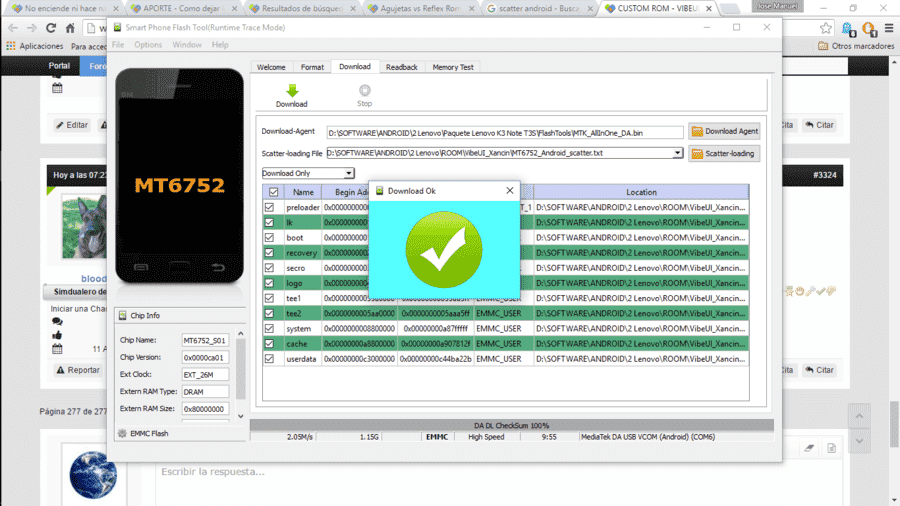Click the Chrome reload page icon
Screen dimensions: 900x506
point(51,28)
